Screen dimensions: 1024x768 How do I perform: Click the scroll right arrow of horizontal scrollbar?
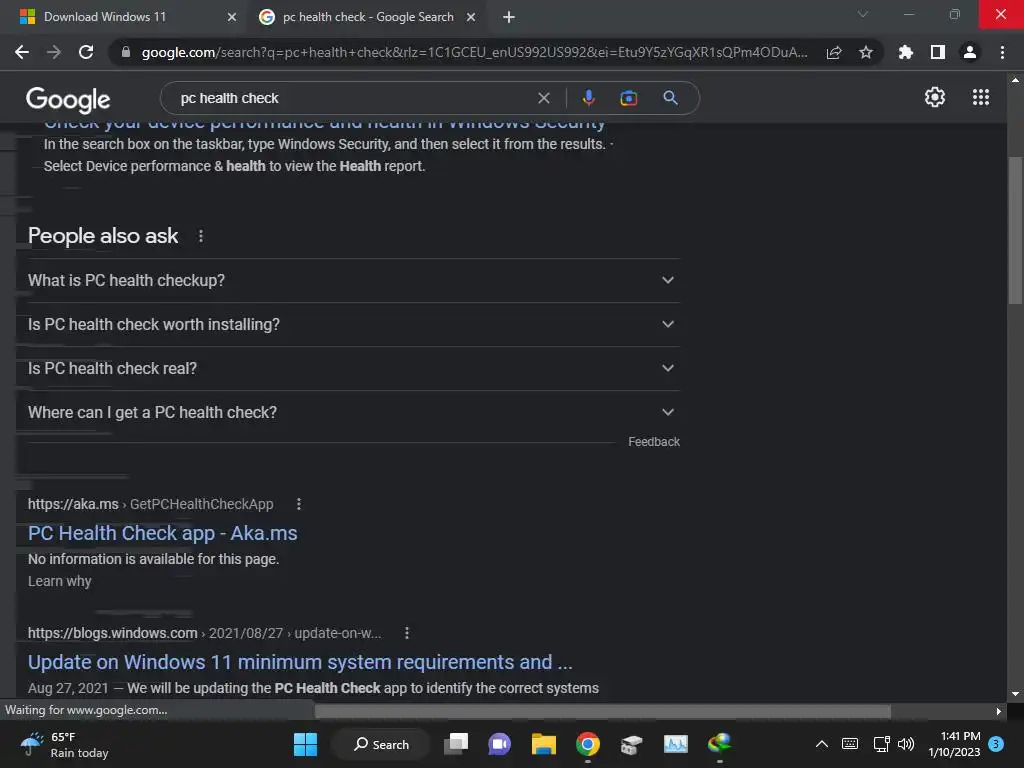click(999, 711)
